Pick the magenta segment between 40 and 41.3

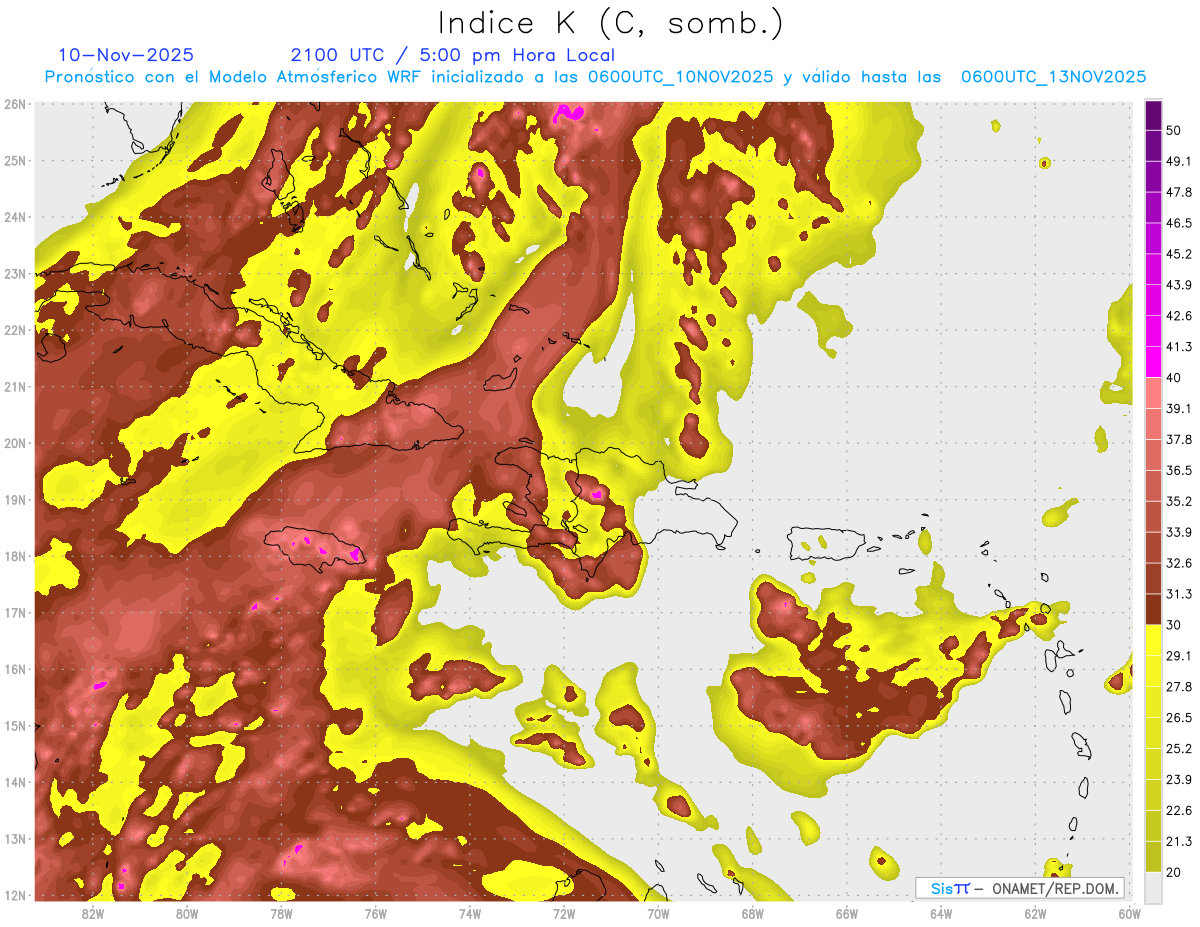click(1153, 362)
